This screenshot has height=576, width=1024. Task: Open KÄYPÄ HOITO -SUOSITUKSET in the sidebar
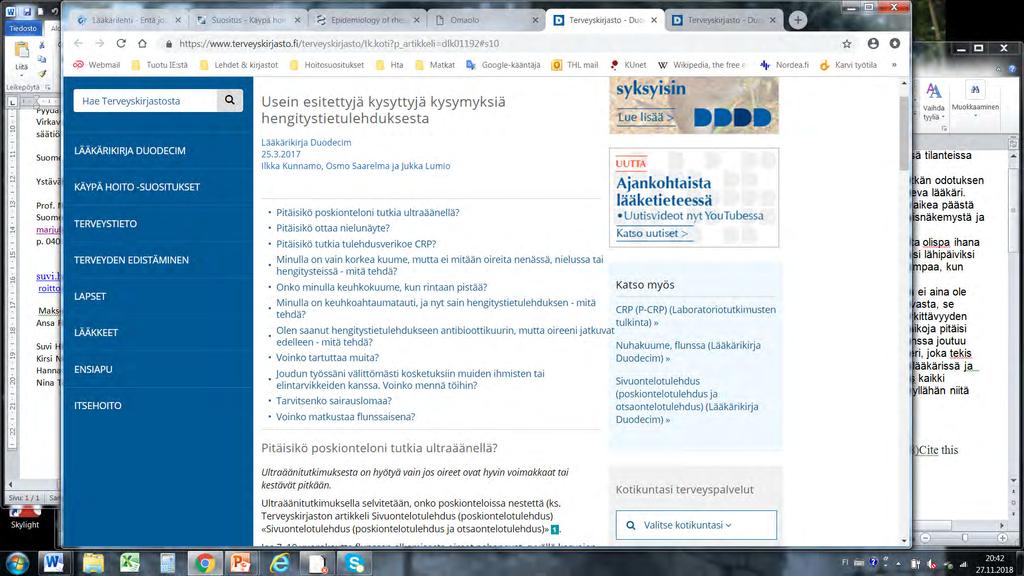tap(136, 187)
